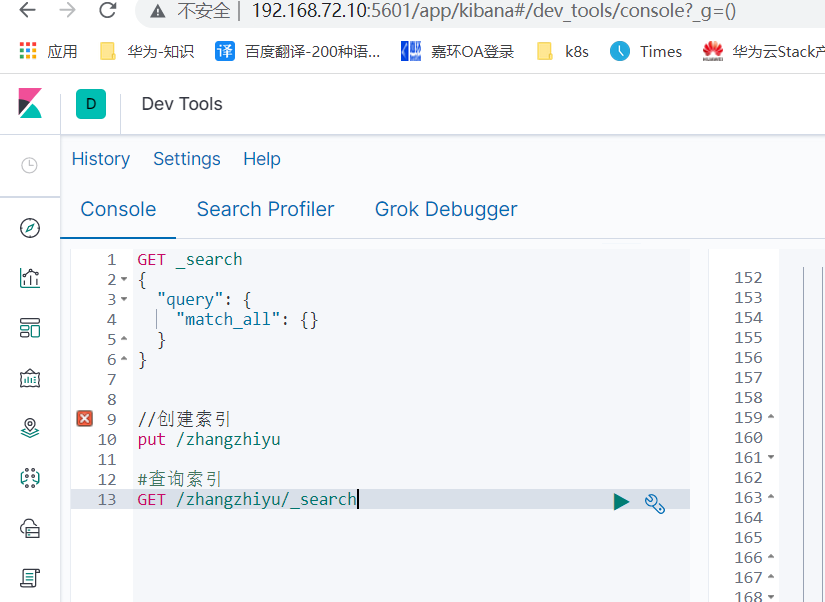
Task: Open Discover compass icon in sidebar
Action: pos(30,228)
